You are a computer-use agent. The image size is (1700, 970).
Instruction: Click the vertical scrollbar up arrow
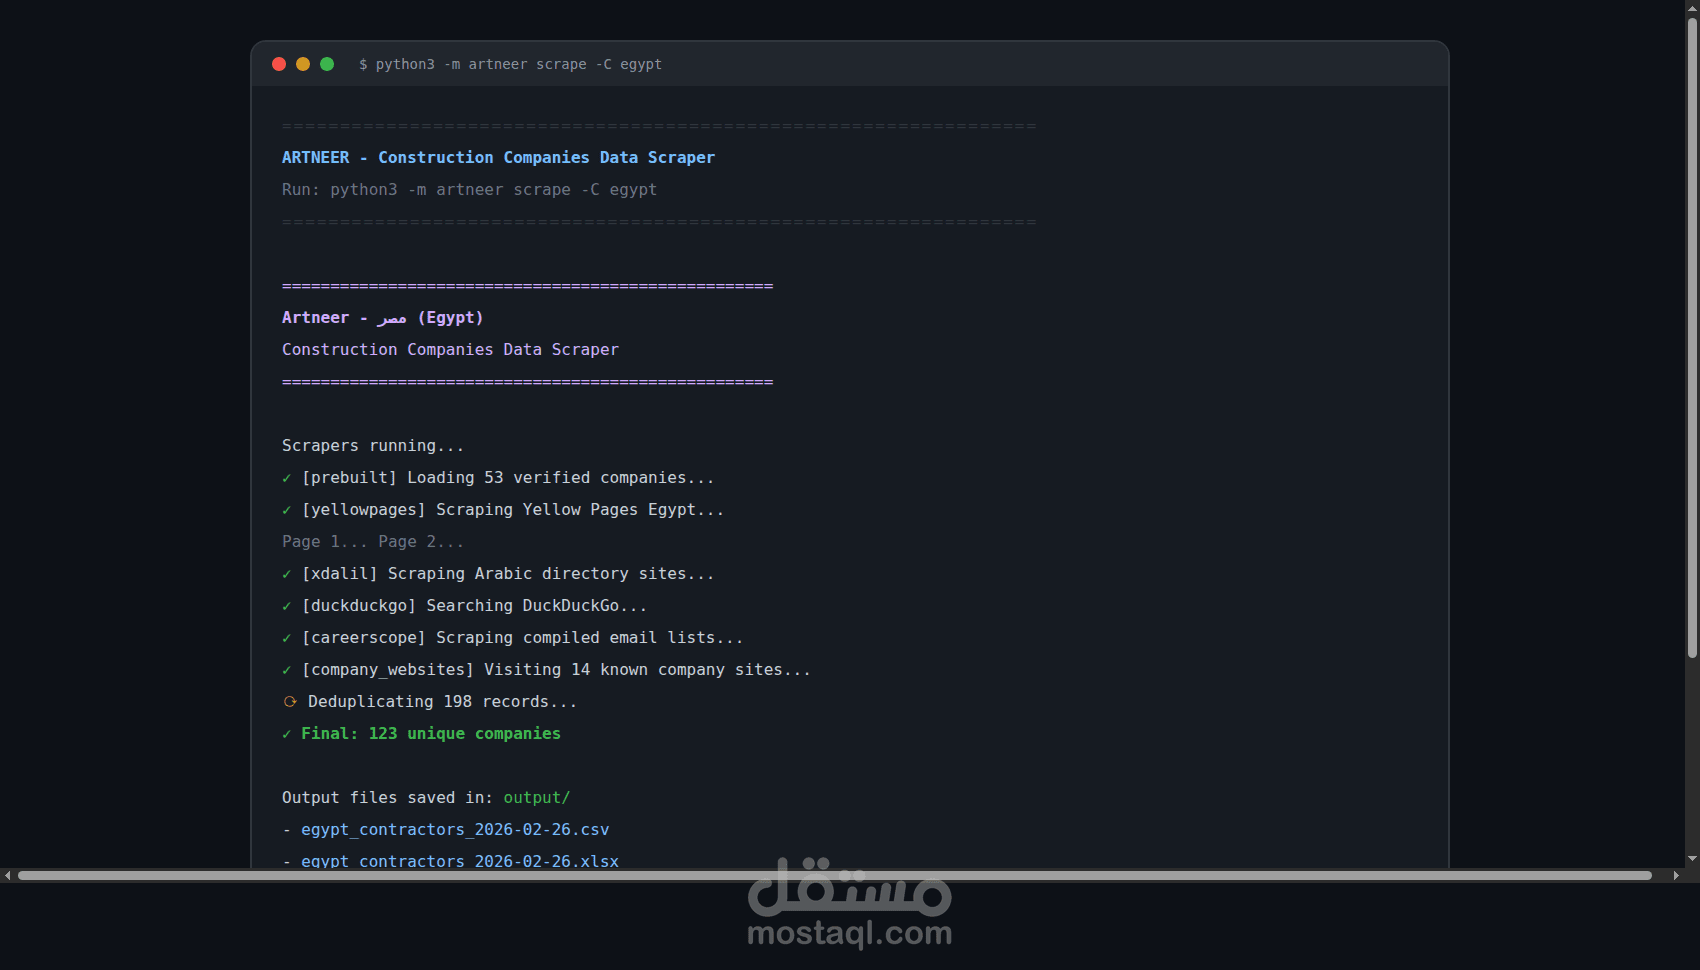1692,8
